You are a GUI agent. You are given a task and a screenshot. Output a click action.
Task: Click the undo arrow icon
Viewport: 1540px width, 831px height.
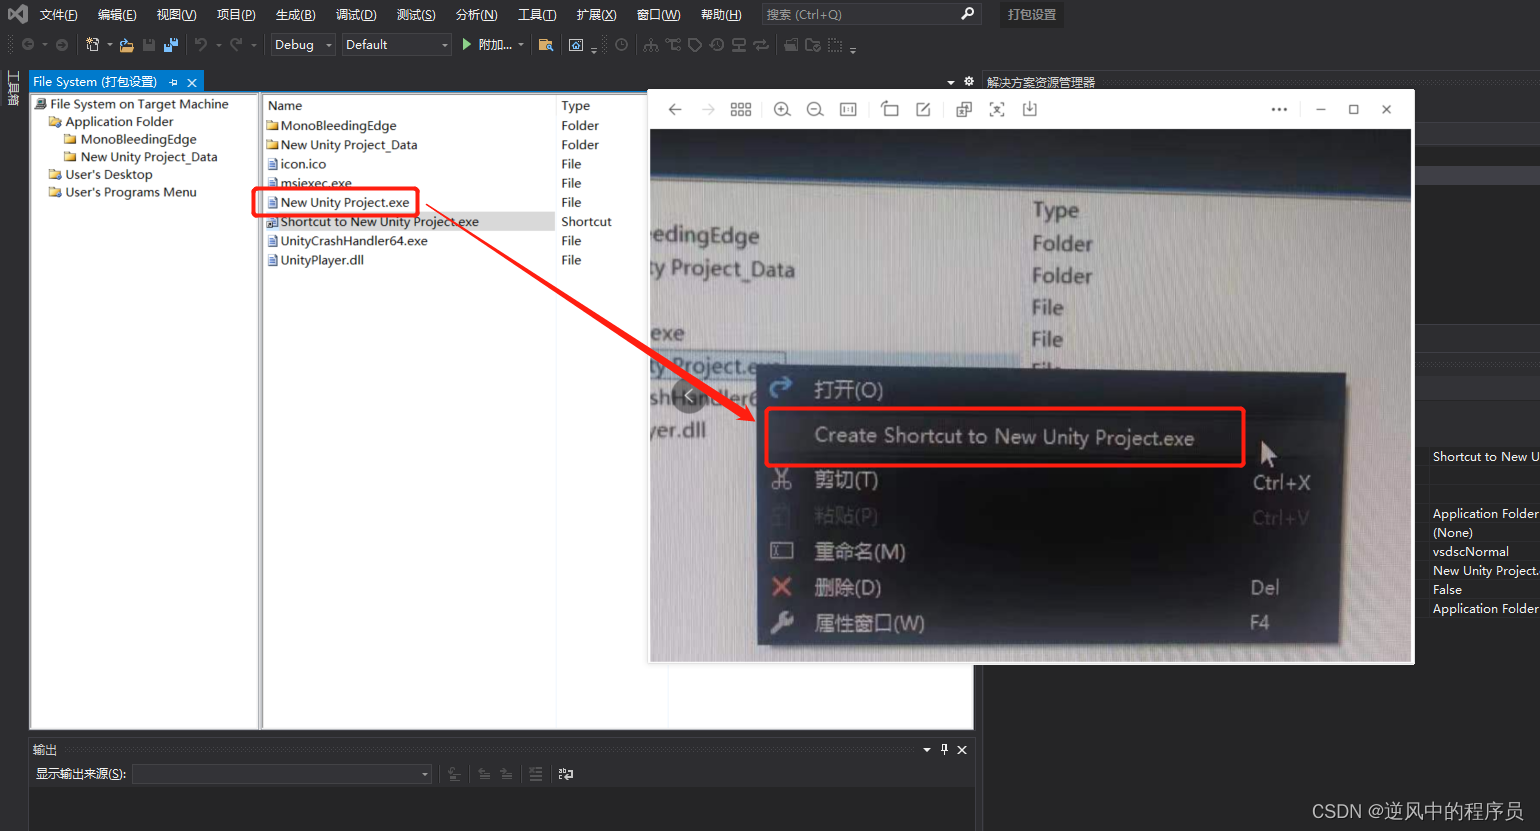(201, 44)
